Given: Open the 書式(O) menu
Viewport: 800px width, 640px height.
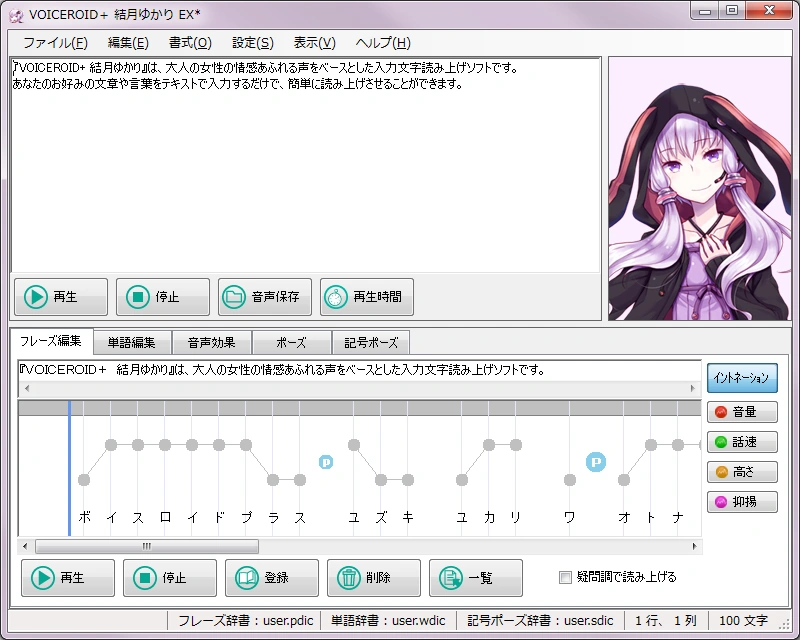Looking at the screenshot, I should [190, 43].
